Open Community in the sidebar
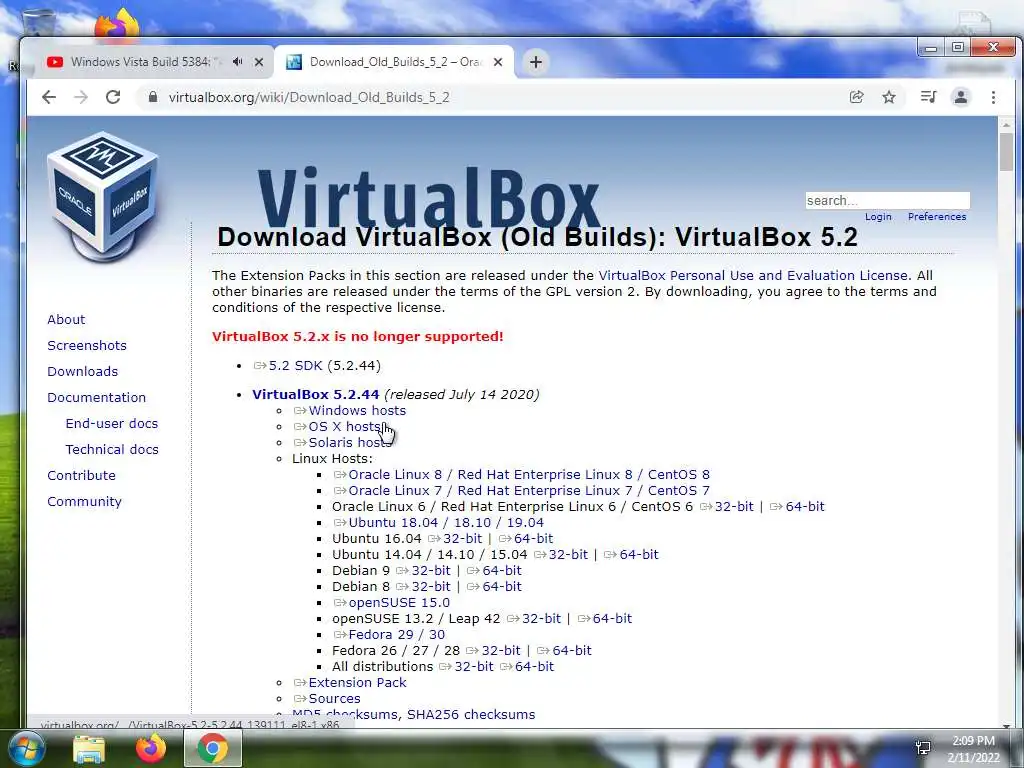Viewport: 1024px width, 768px height. (x=84, y=502)
